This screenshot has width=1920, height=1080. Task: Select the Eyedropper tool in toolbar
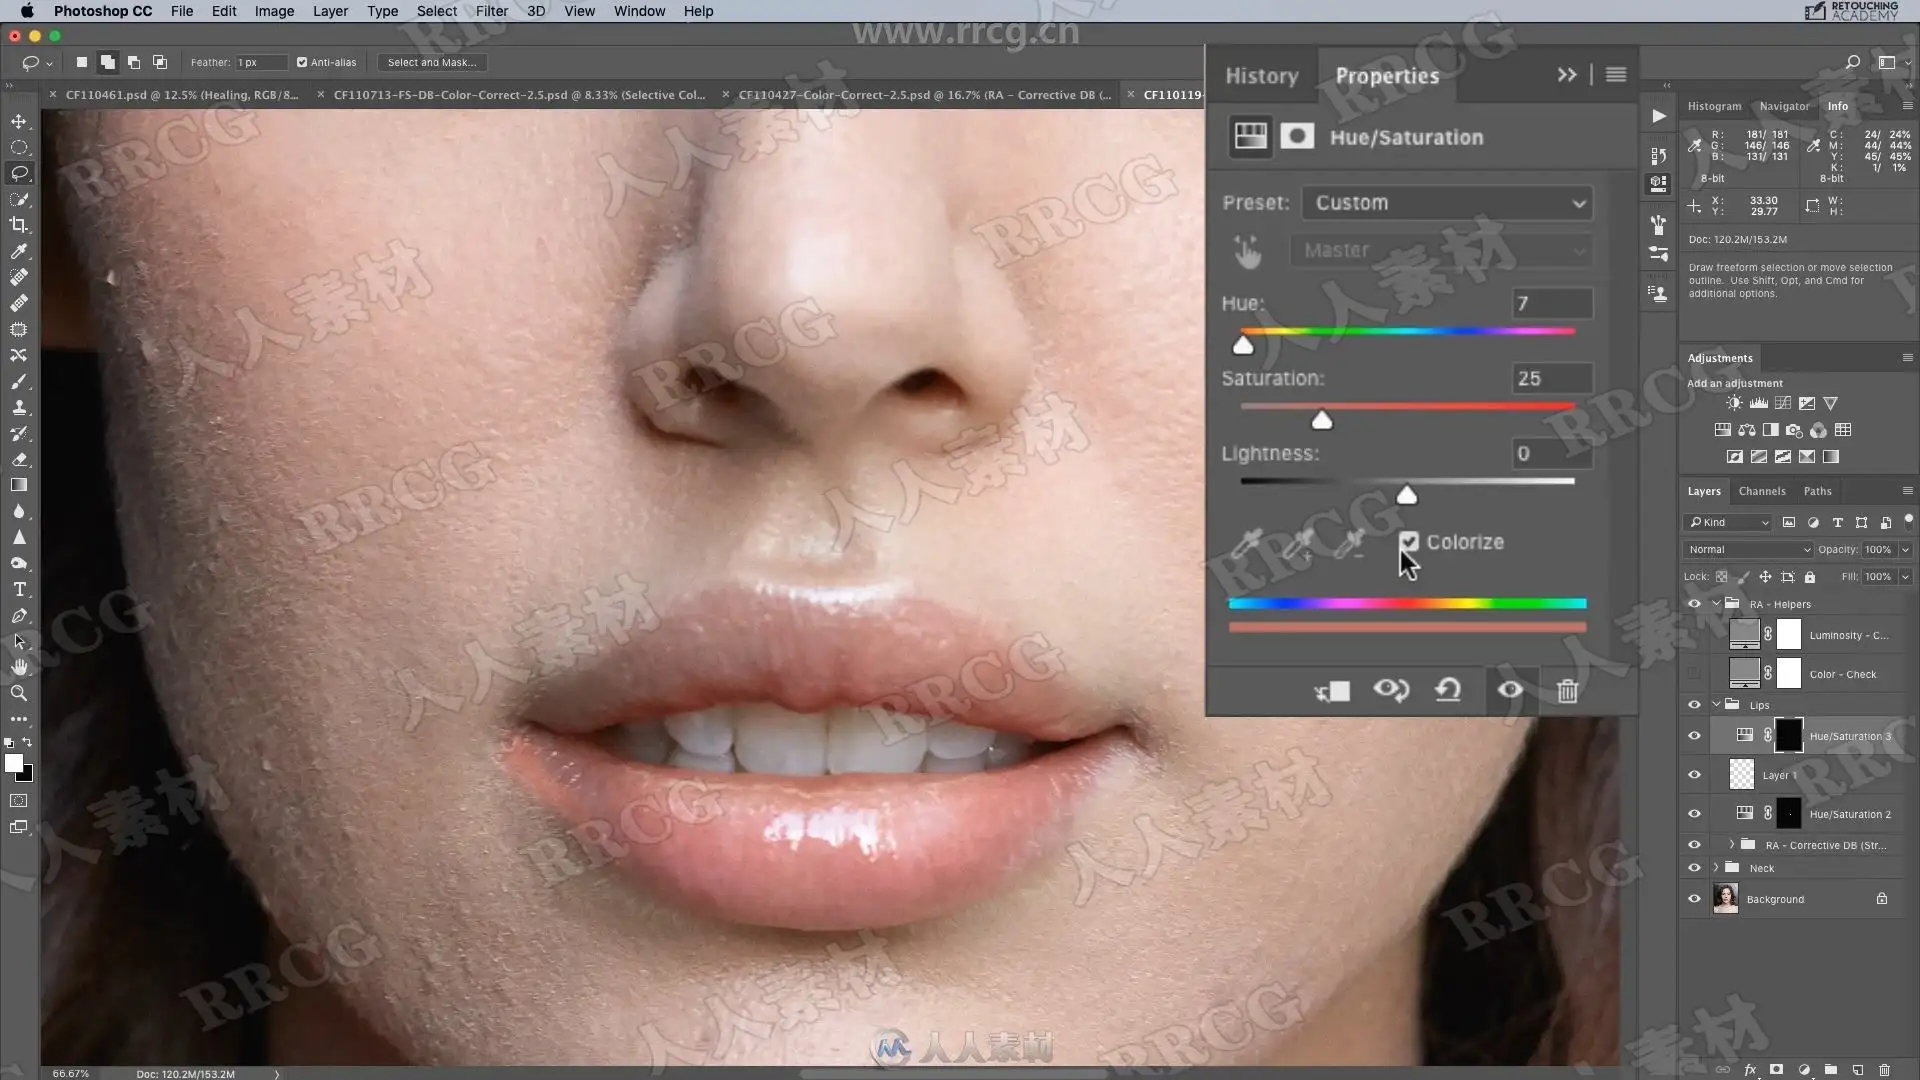pyautogui.click(x=19, y=251)
